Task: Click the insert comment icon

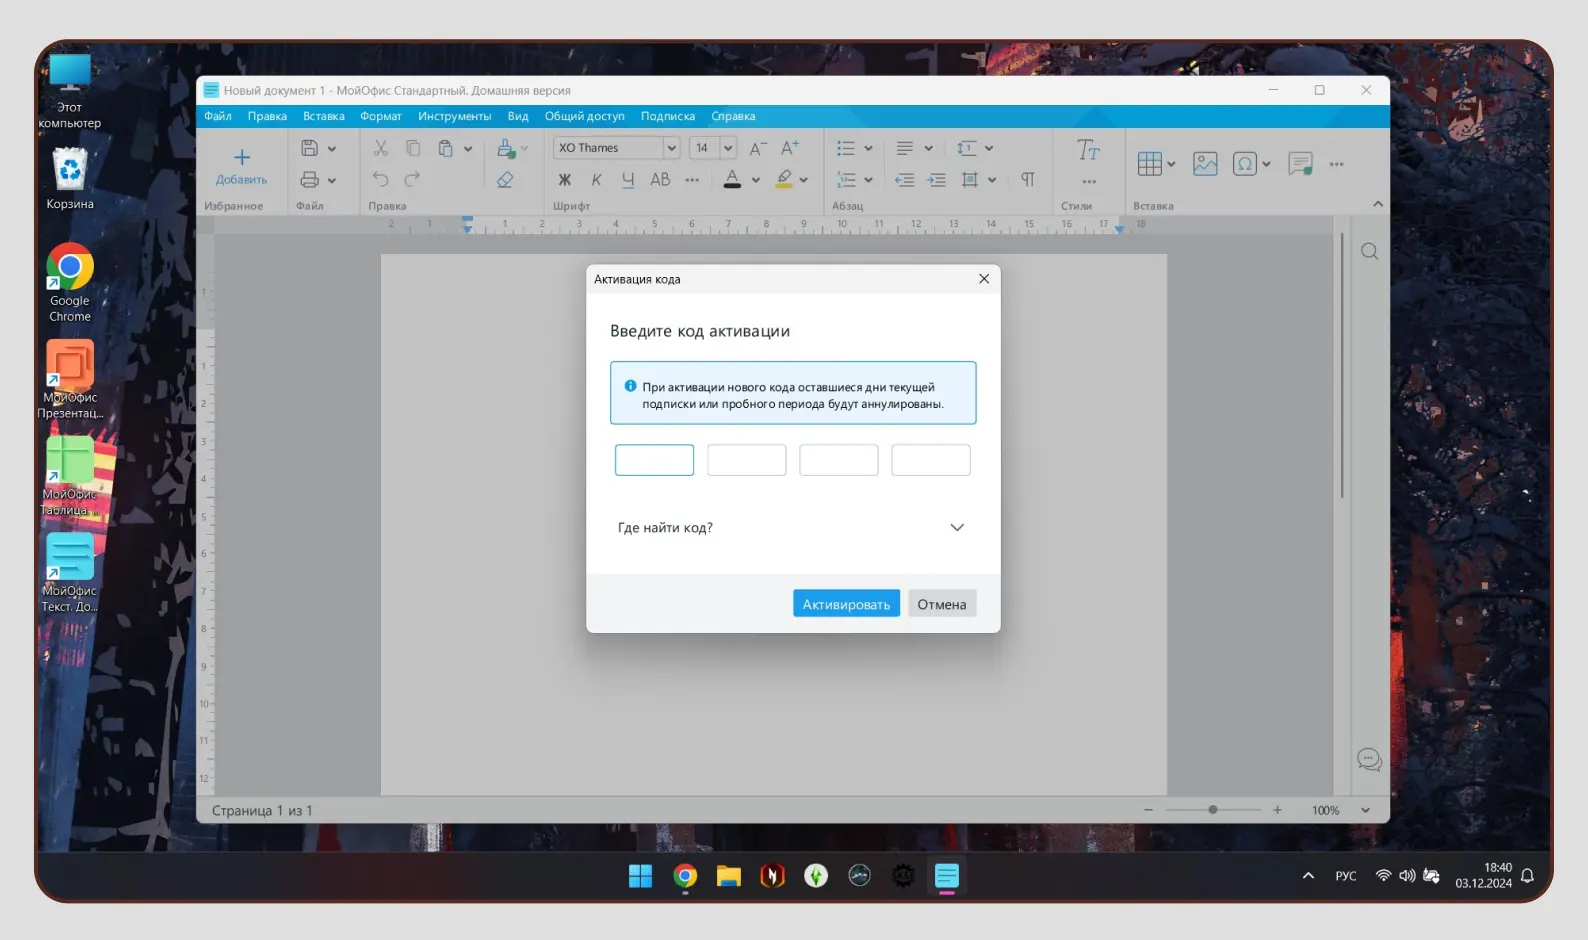Action: pos(1300,164)
